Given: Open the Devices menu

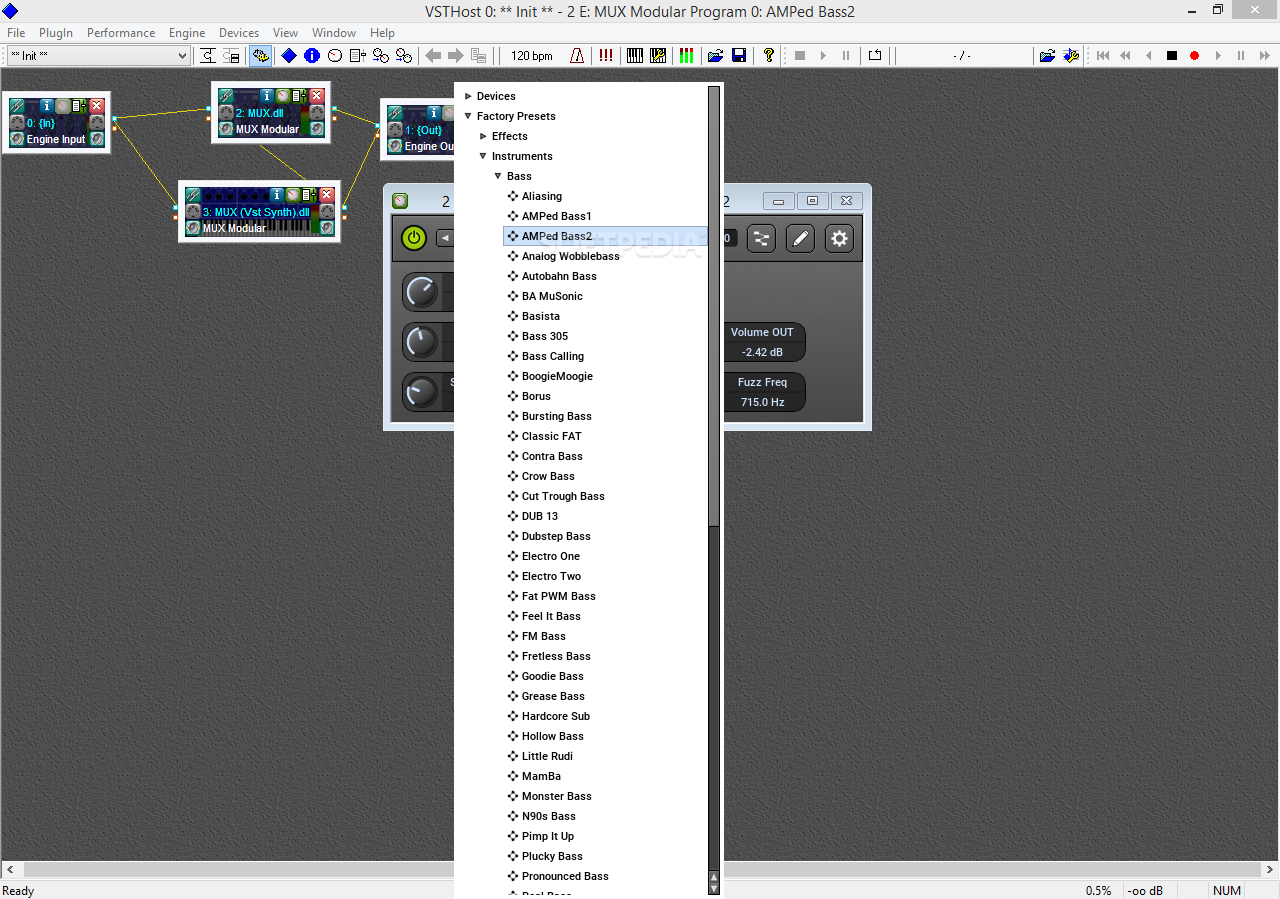Looking at the screenshot, I should click(239, 33).
